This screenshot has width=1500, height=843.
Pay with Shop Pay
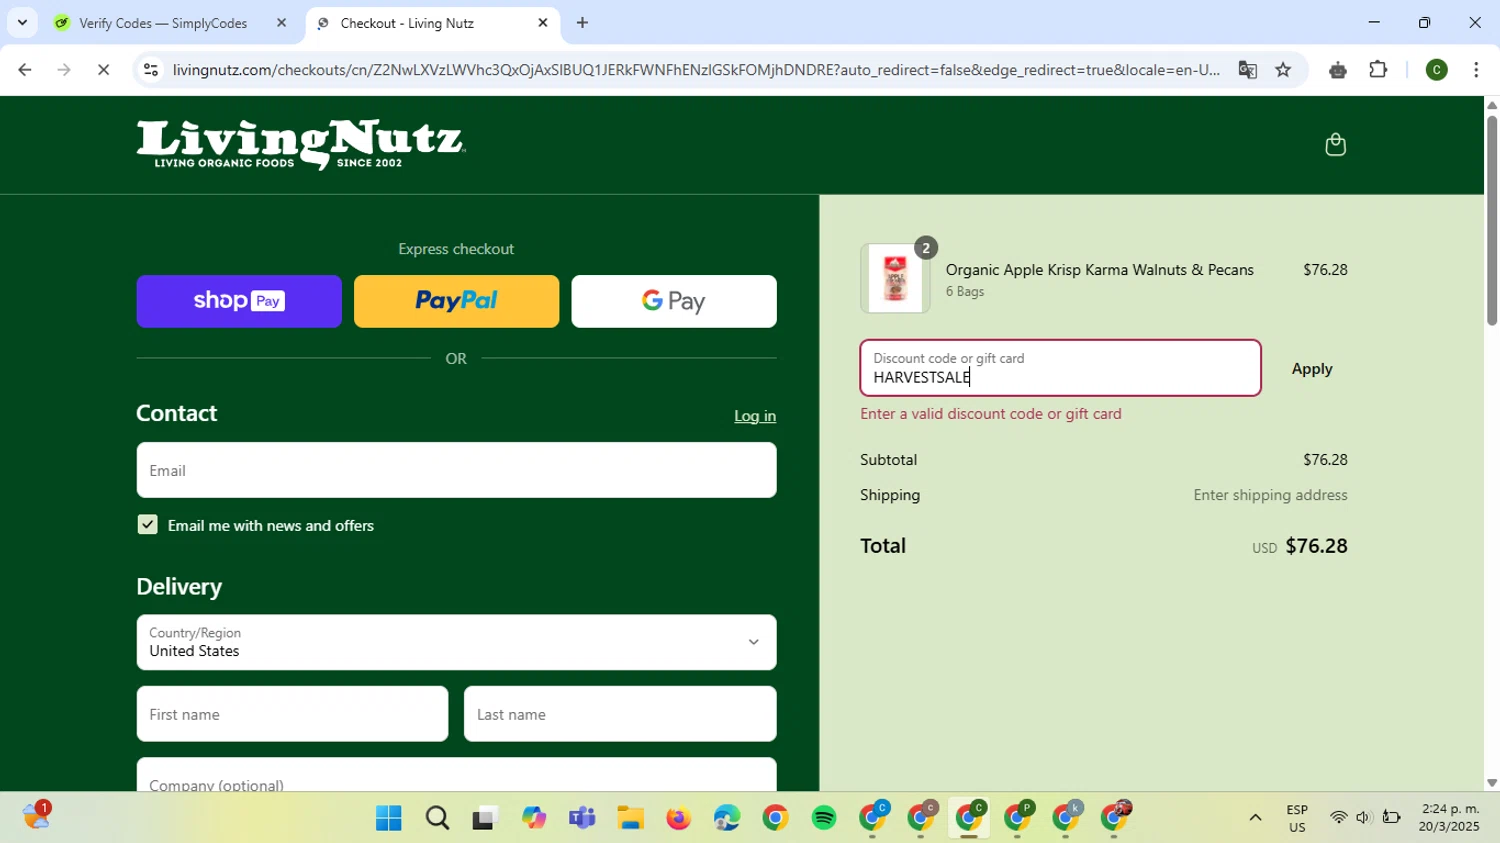coord(239,301)
